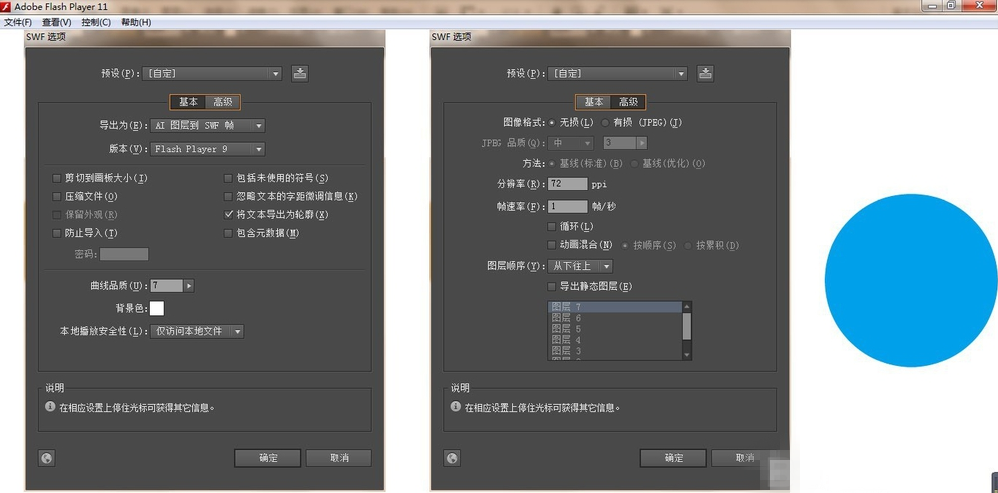
Task: Toggle 动画混合 checkbox
Action: point(552,245)
